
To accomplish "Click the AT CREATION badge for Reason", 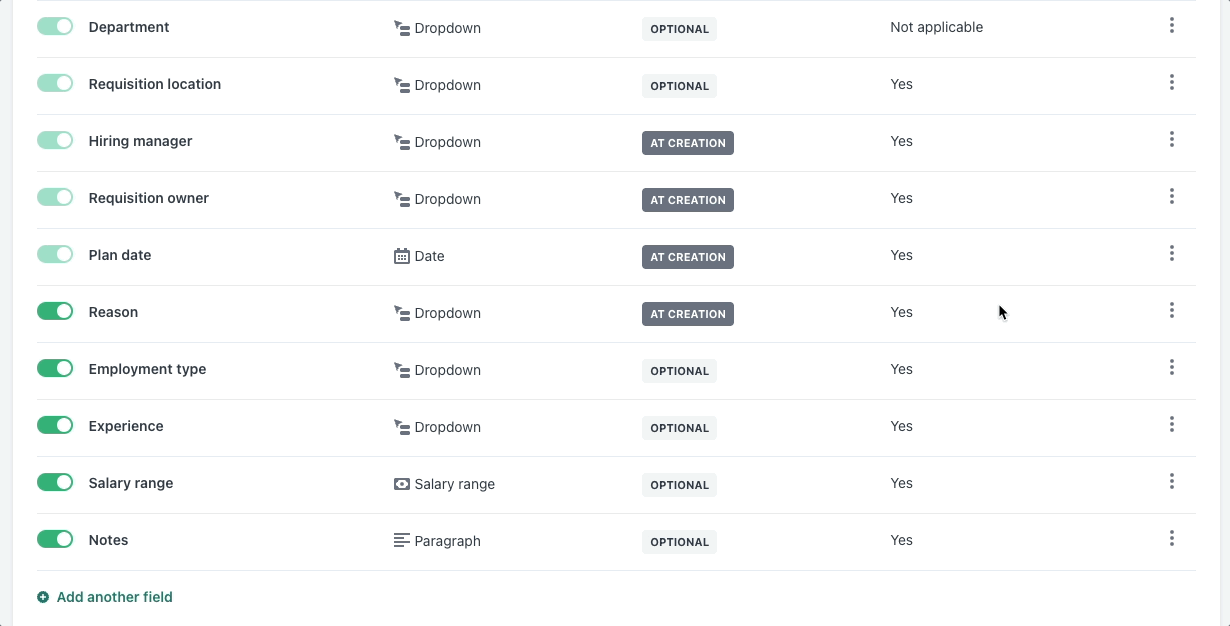I will [x=687, y=314].
